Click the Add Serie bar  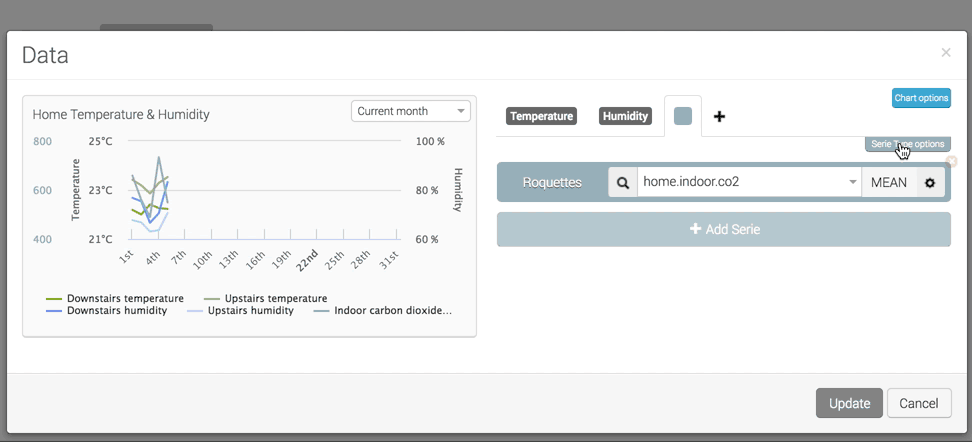click(723, 229)
